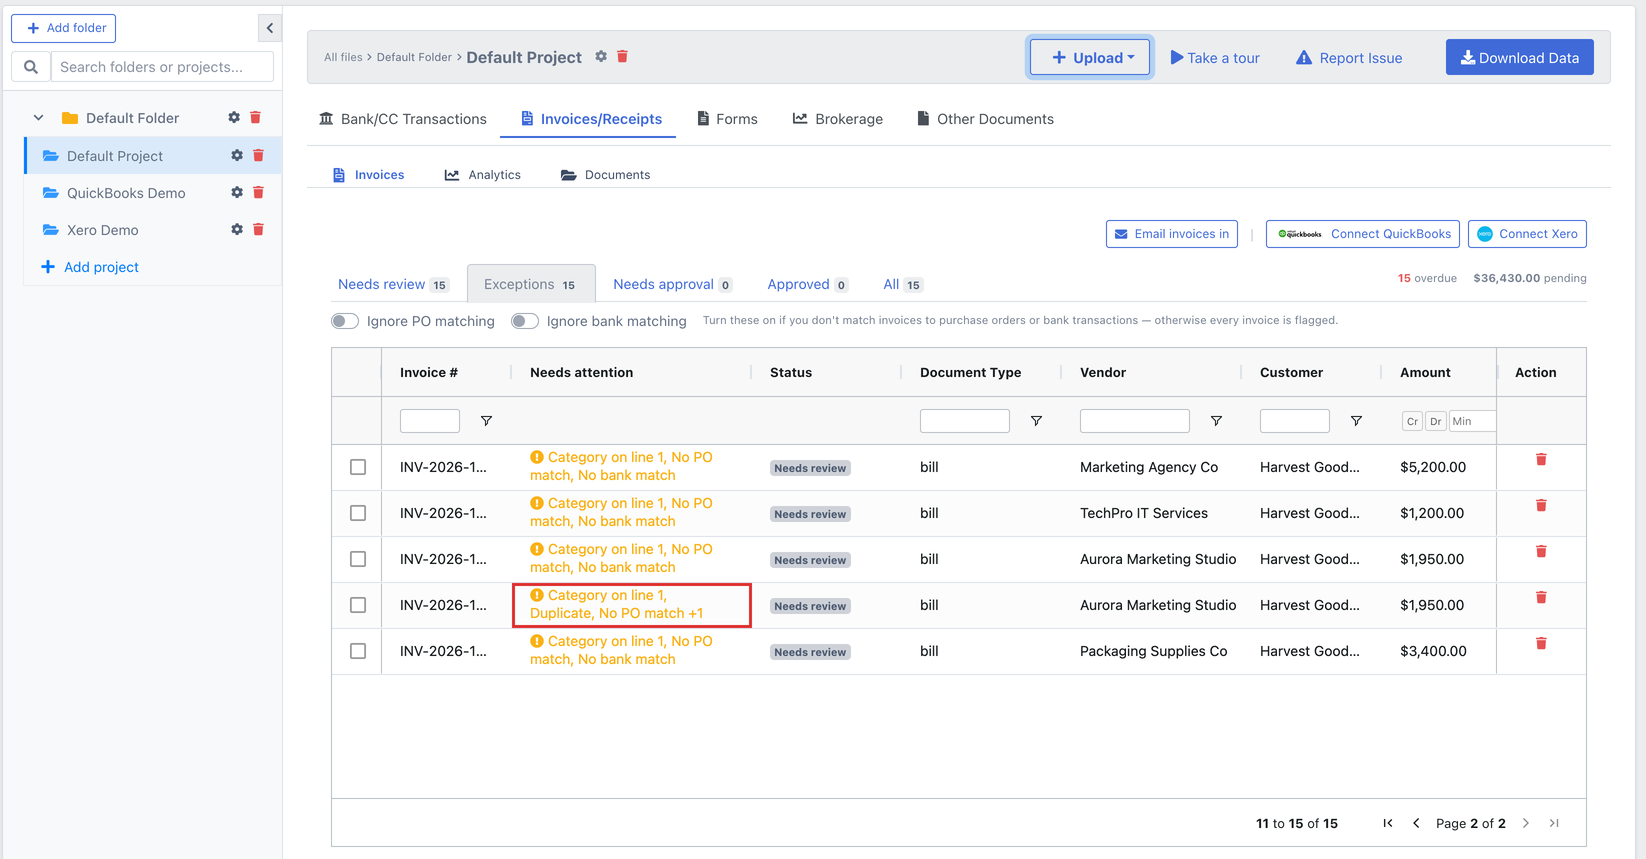This screenshot has height=859, width=1646.
Task: Click Add project in the sidebar
Action: (x=90, y=267)
